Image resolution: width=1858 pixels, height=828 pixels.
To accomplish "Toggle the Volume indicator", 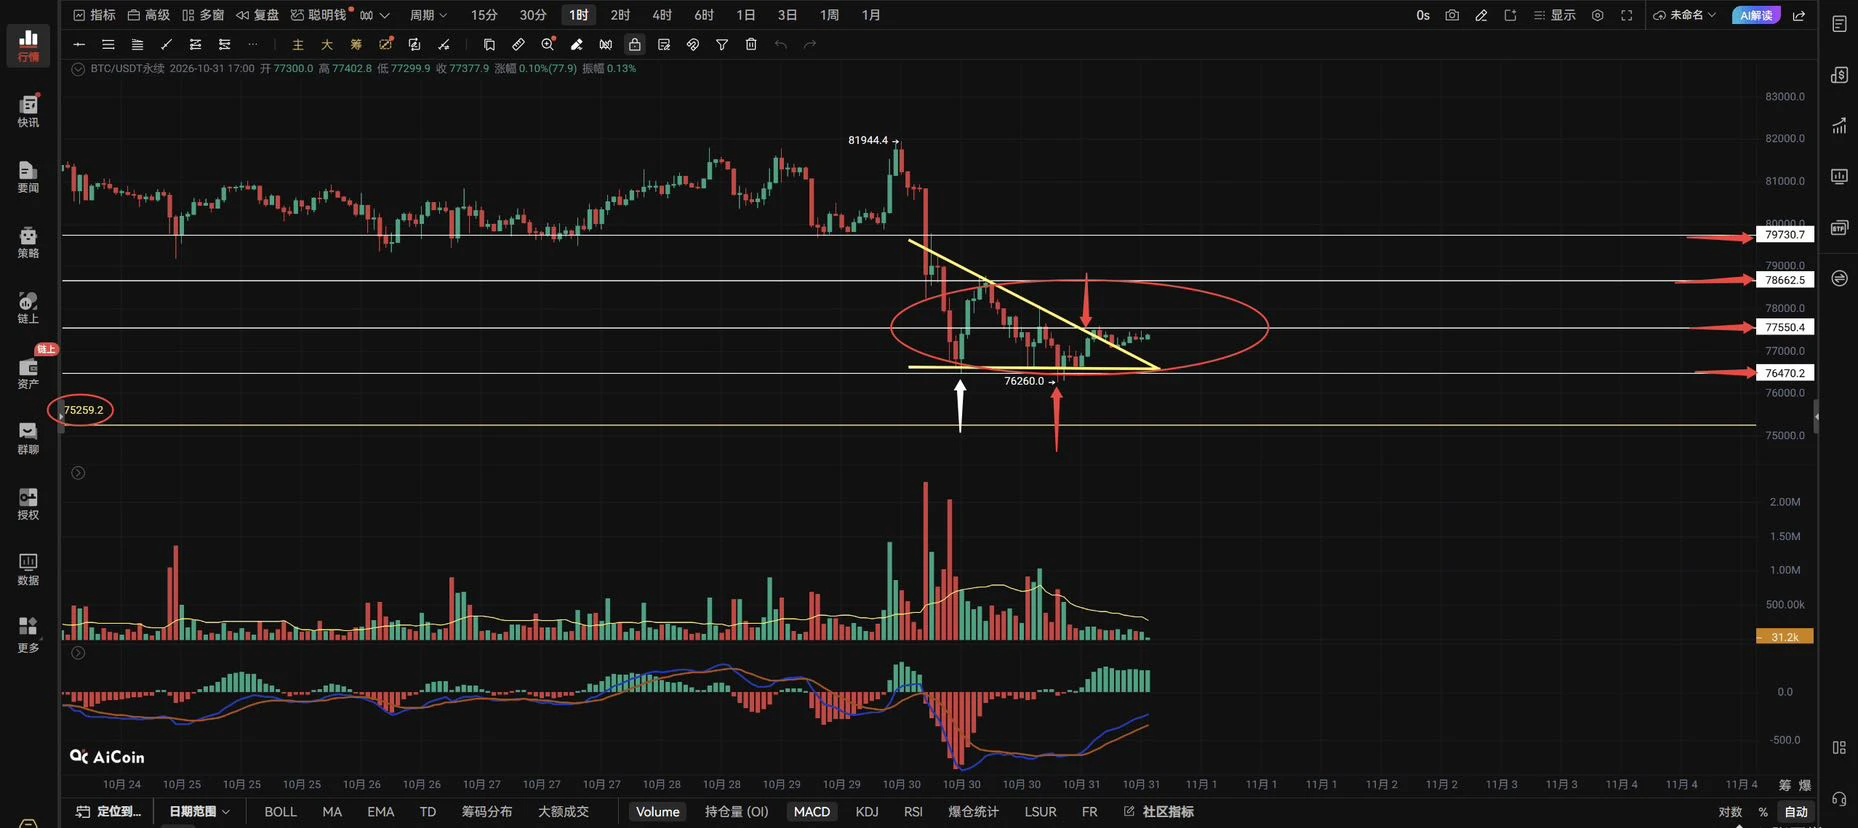I will pos(658,812).
